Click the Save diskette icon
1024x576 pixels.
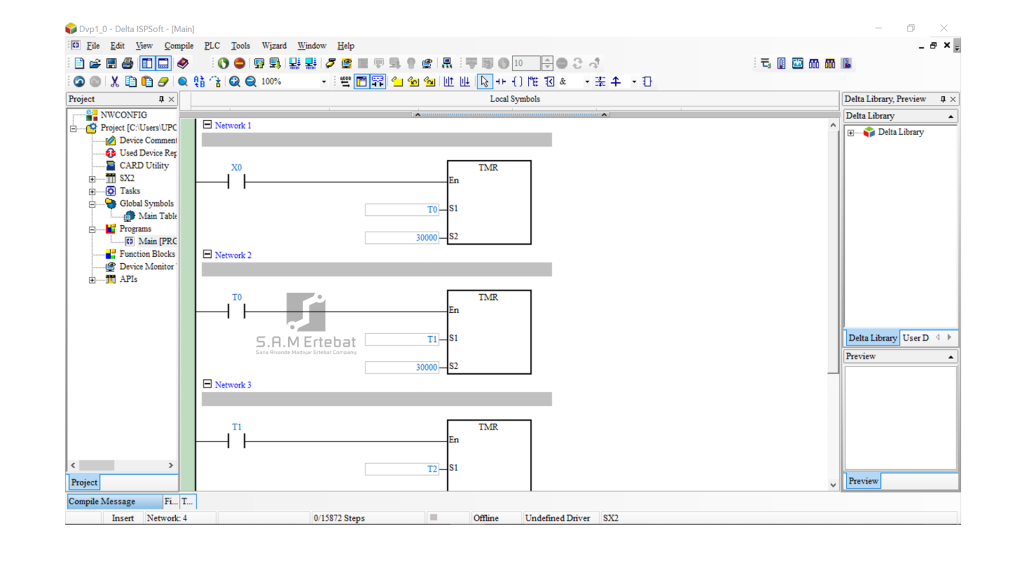111,63
